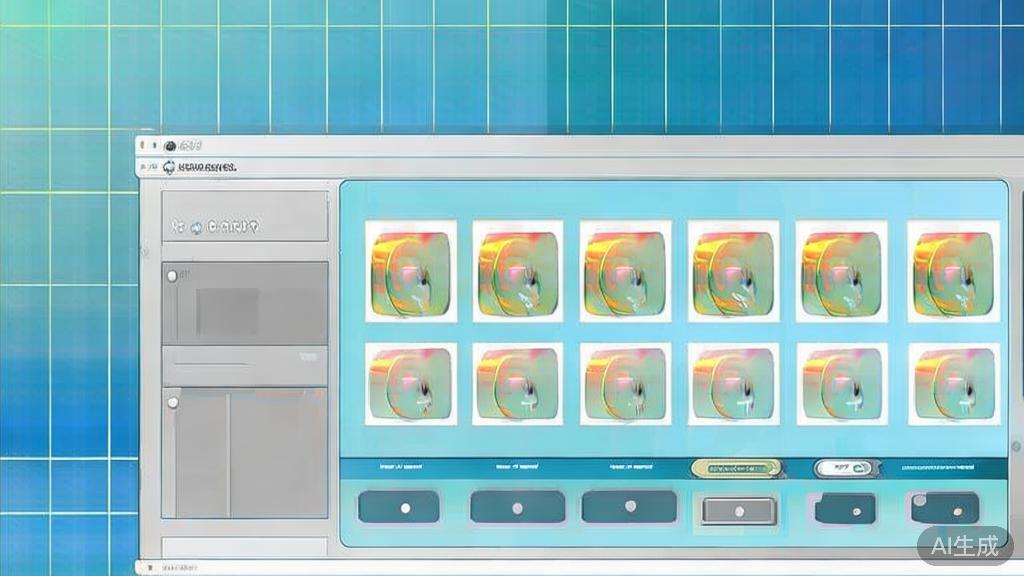The height and width of the screenshot is (576, 1024).
Task: Click the small collapse handle on the left window edge
Action: [x=145, y=251]
